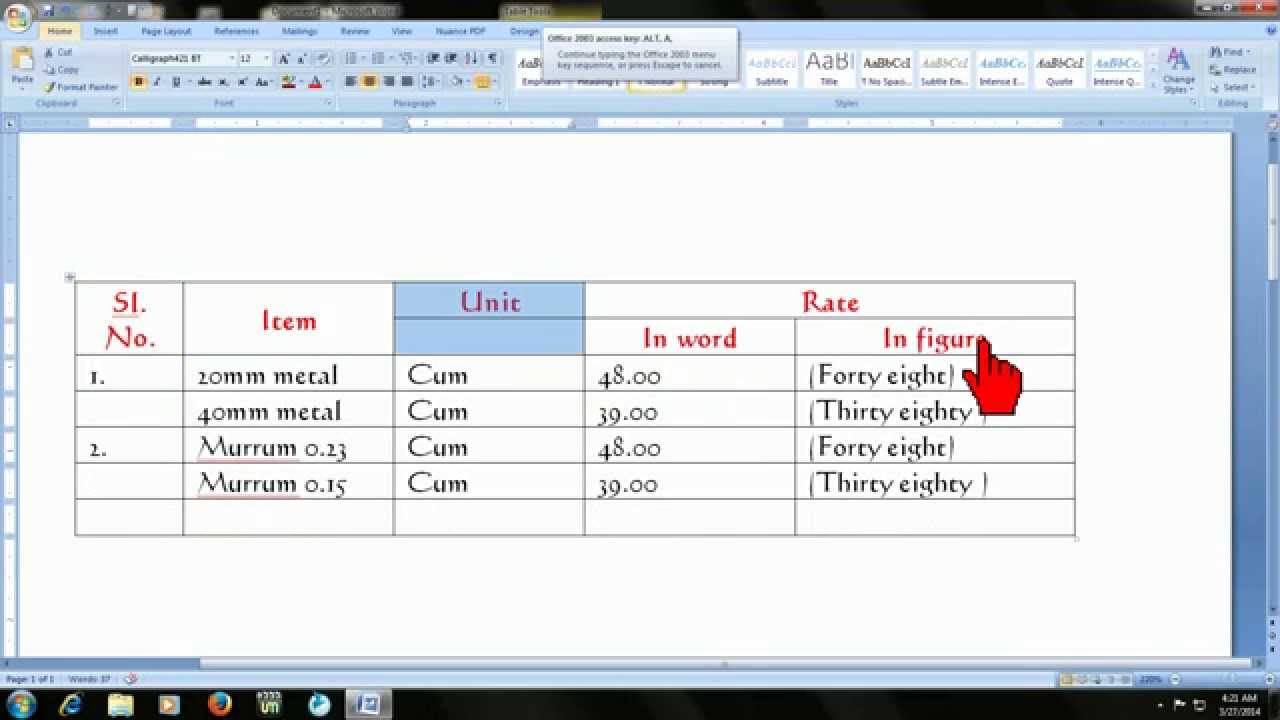Apply the No Spacing style
Viewport: 1280px width, 720px height.
click(887, 69)
